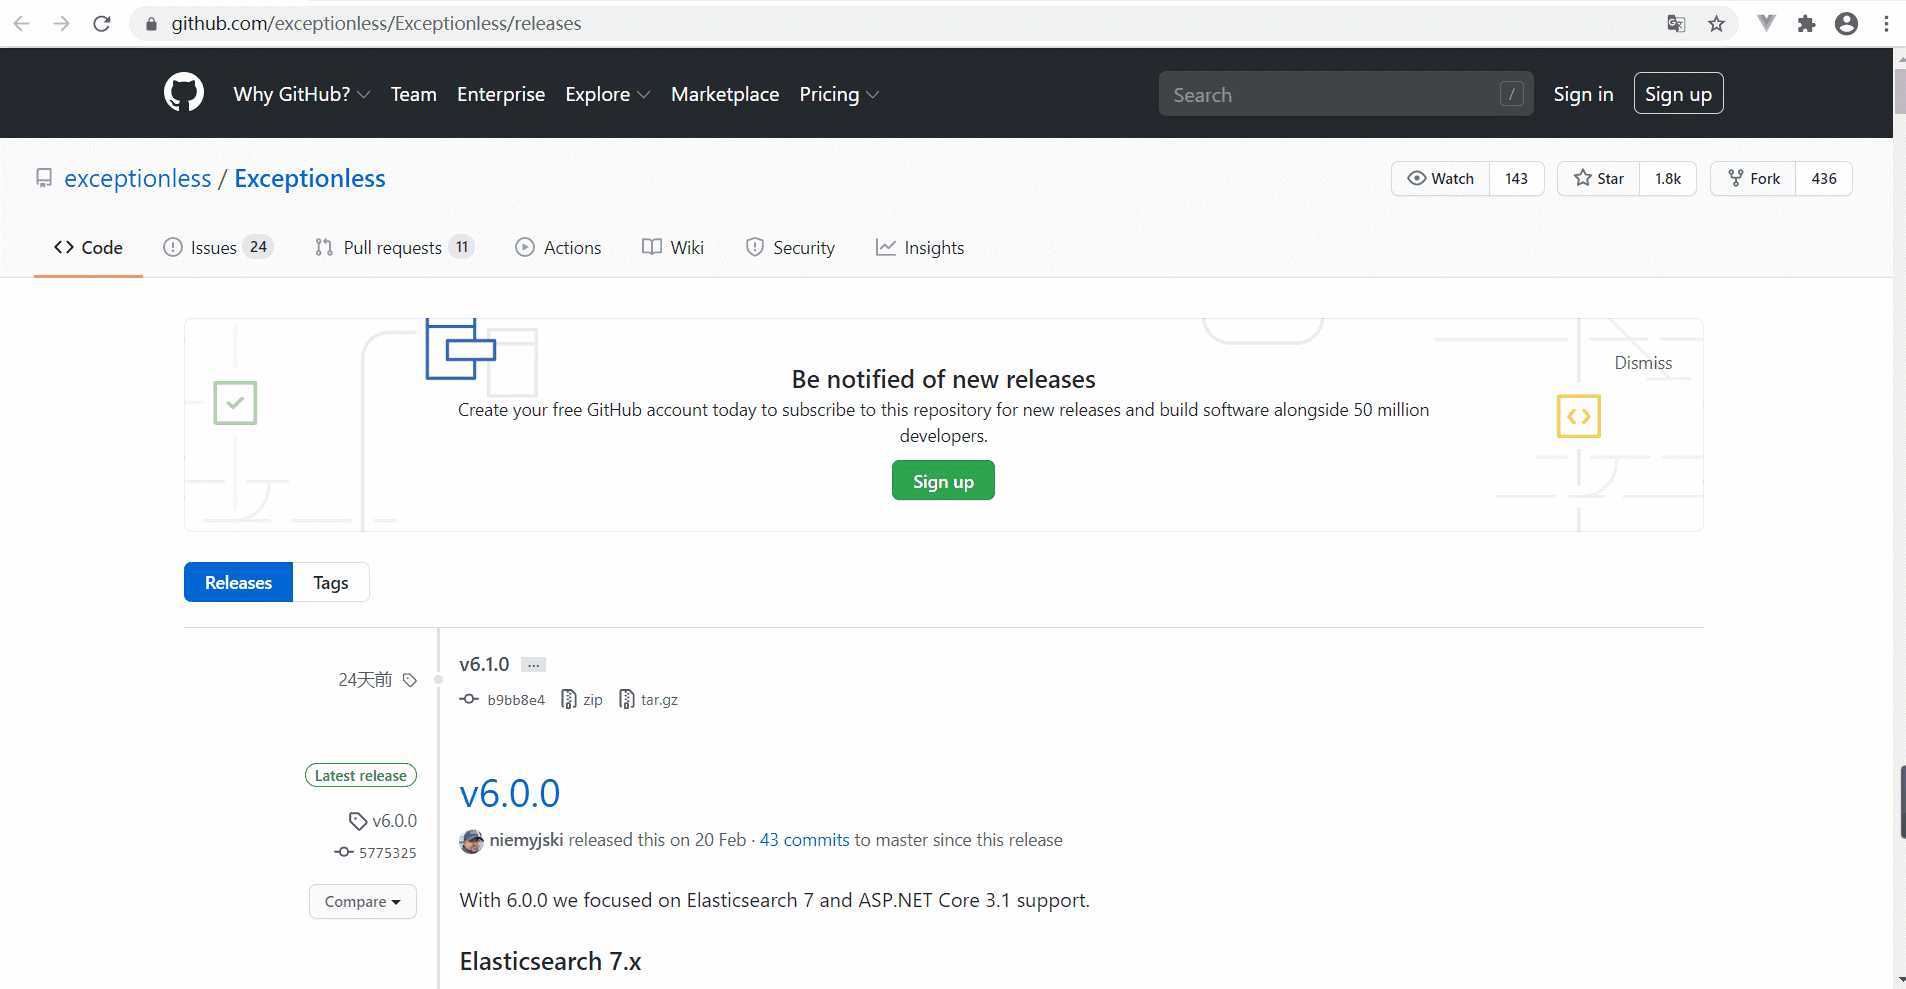Screen dimensions: 1906x989
Task: View the 1.8k stargazers count
Action: 1668,179
